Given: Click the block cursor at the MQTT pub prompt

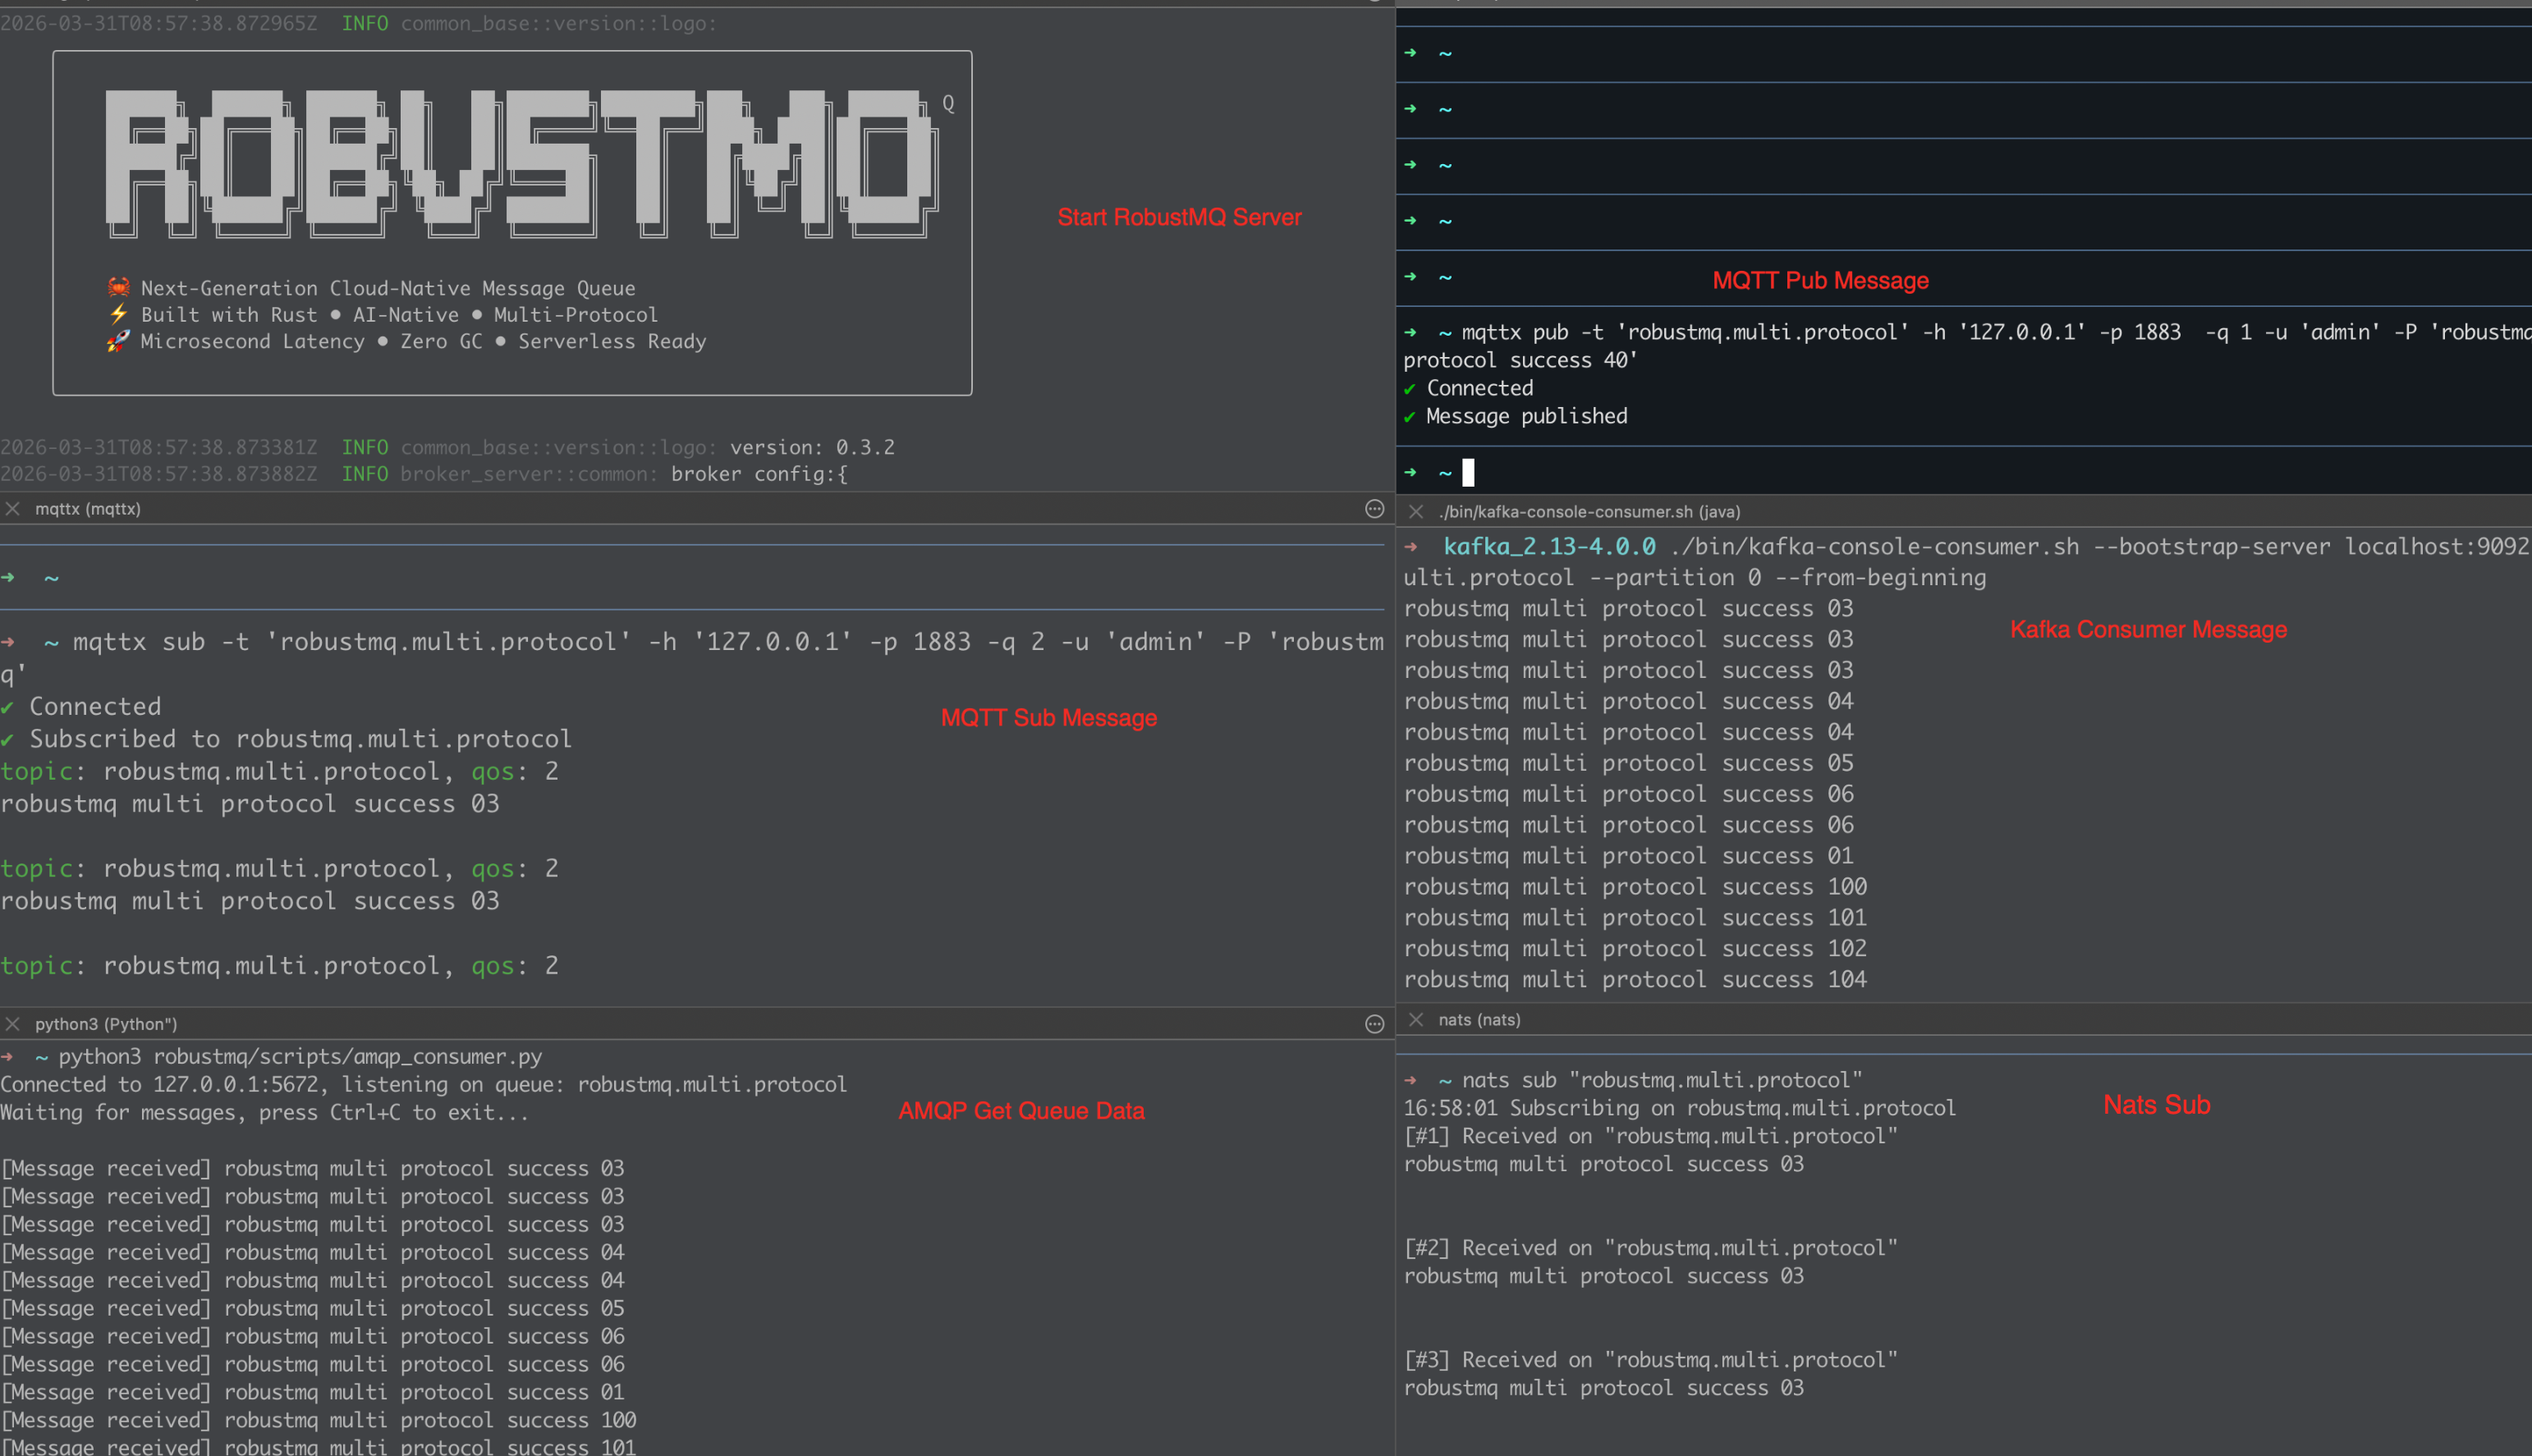Looking at the screenshot, I should pyautogui.click(x=1468, y=472).
